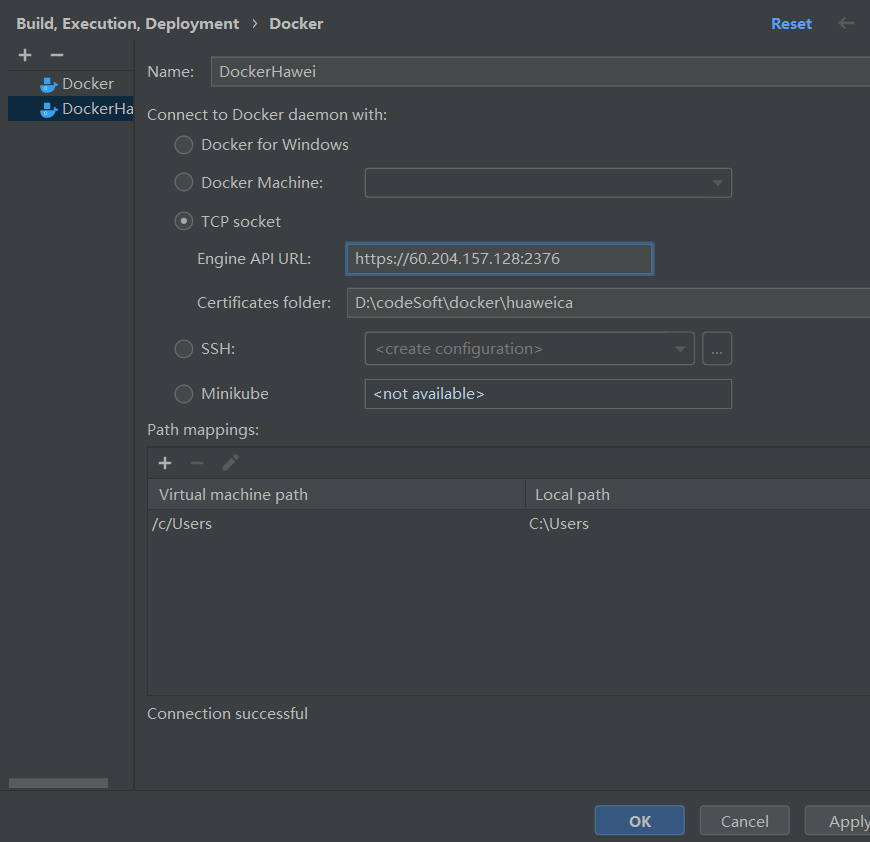This screenshot has width=870, height=842.
Task: Remove path mapping with the minus icon
Action: tap(197, 463)
